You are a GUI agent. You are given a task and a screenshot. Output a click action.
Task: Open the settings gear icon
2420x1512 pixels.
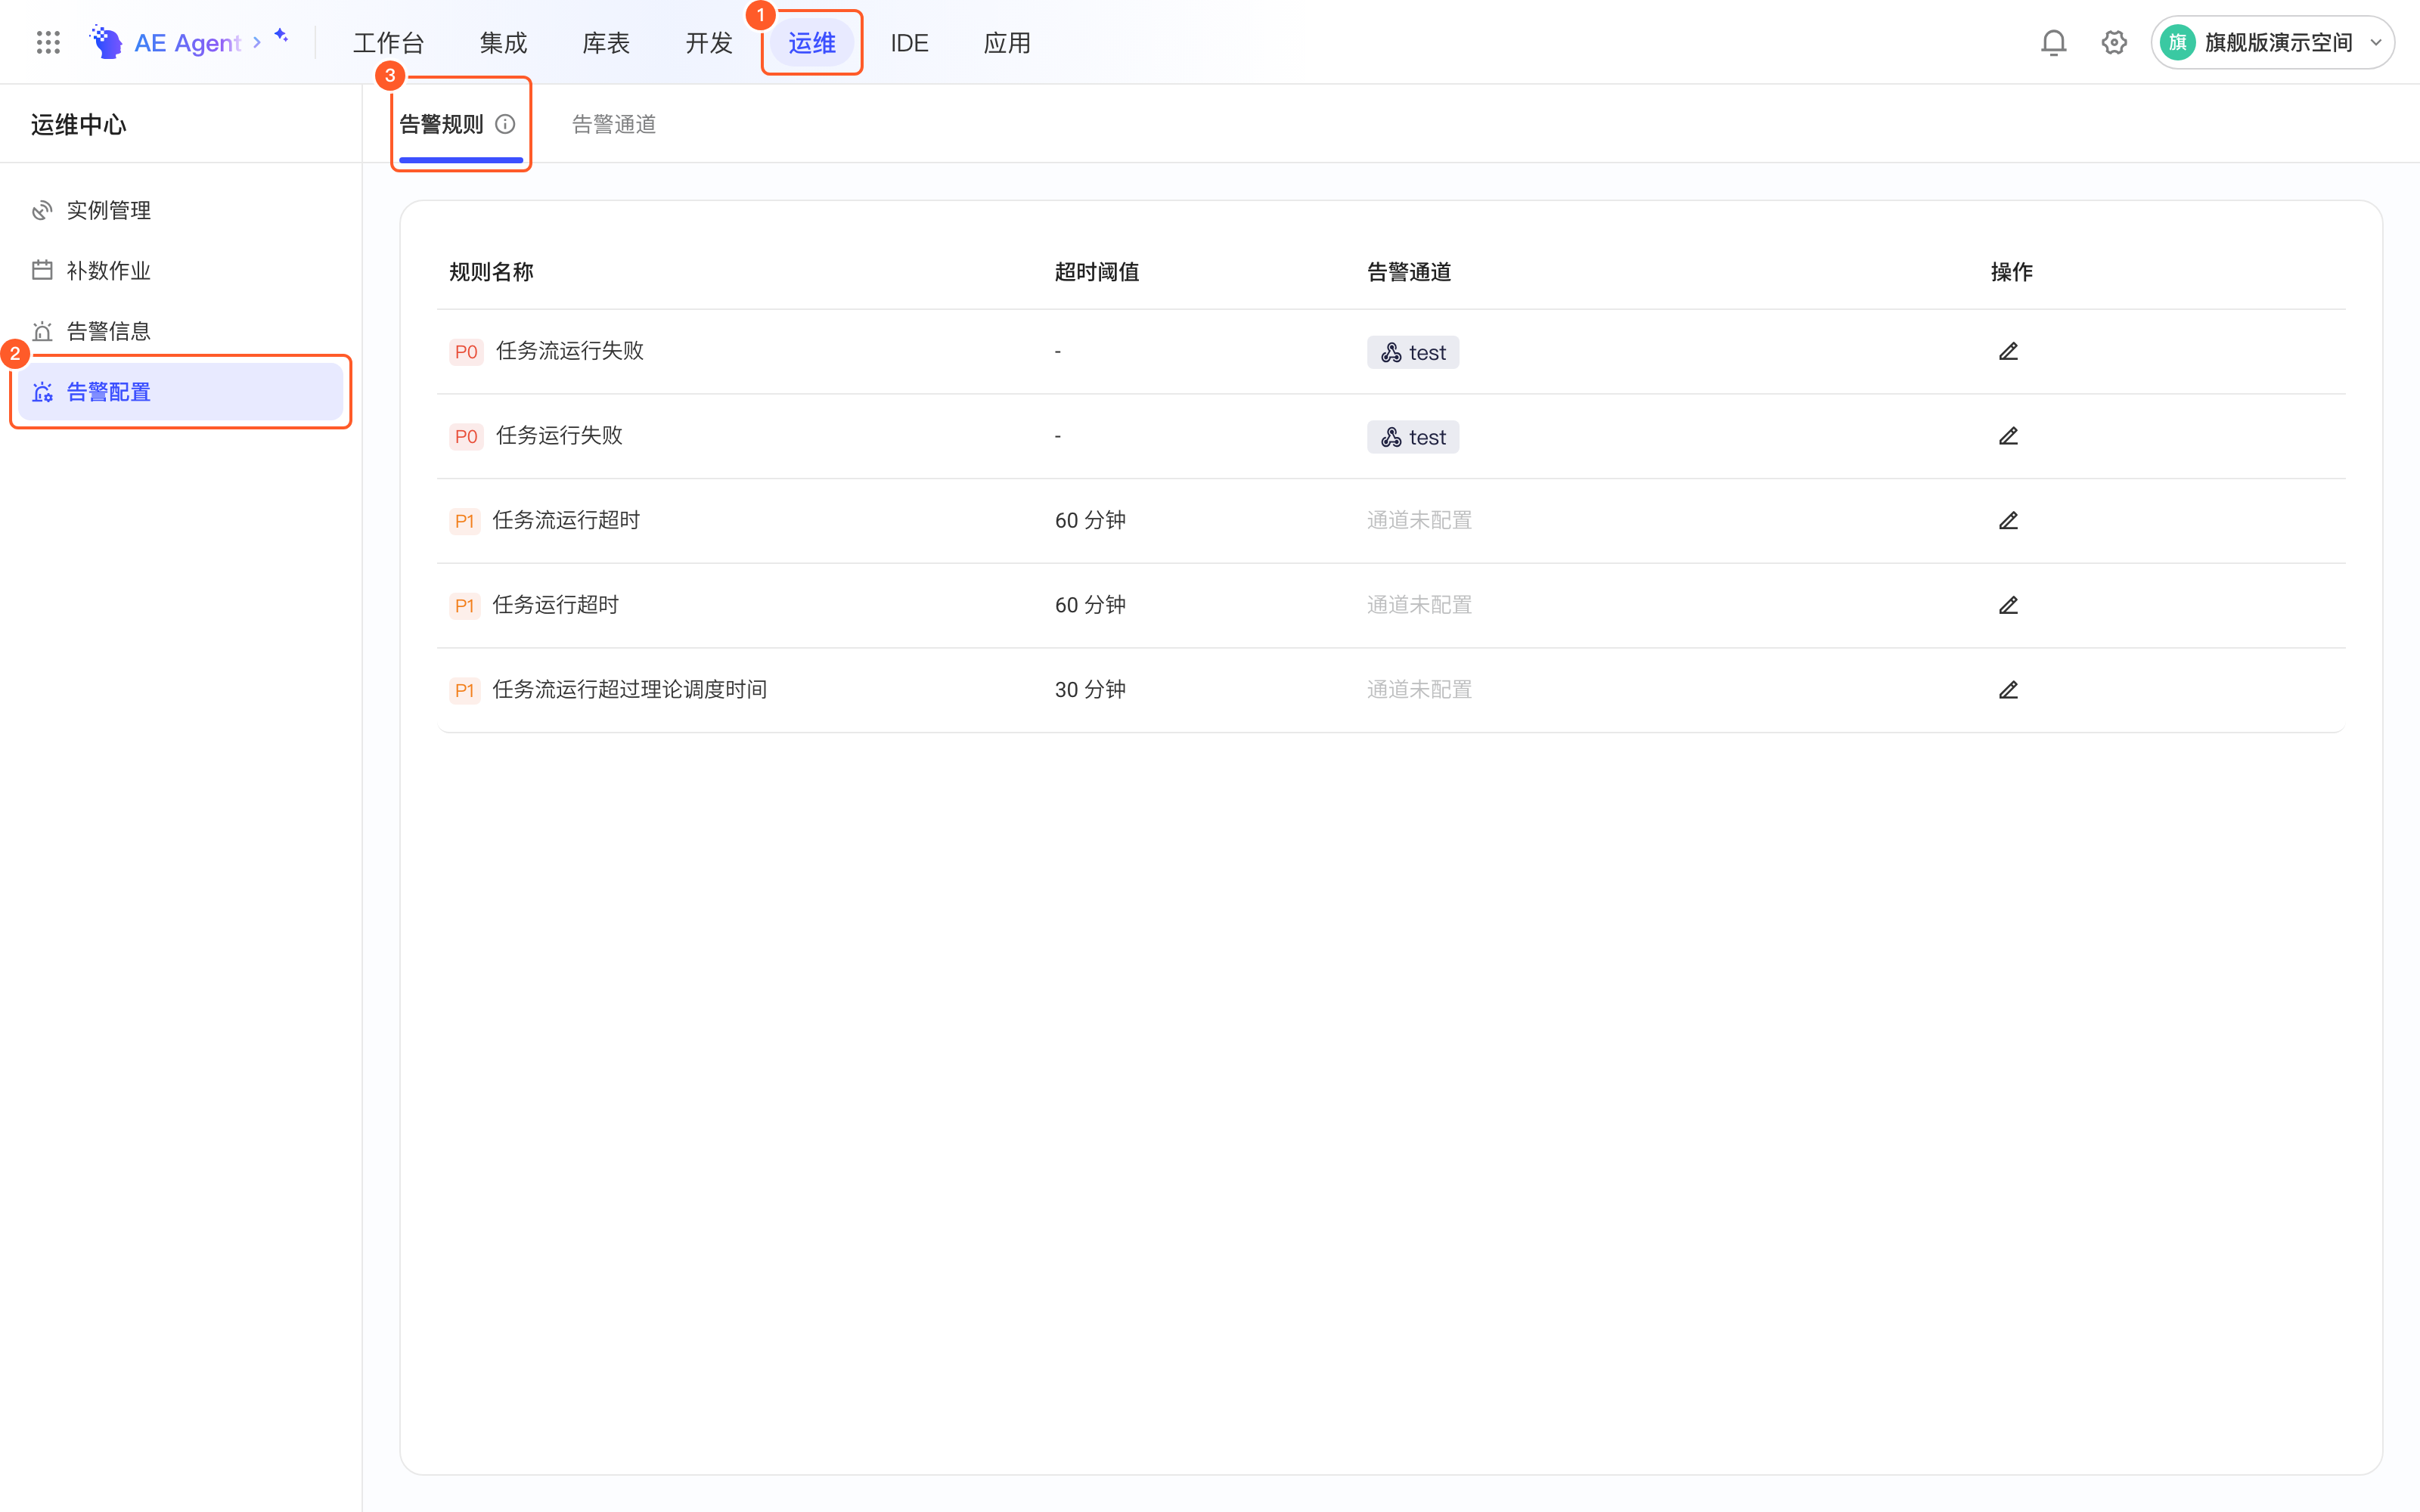click(2114, 42)
